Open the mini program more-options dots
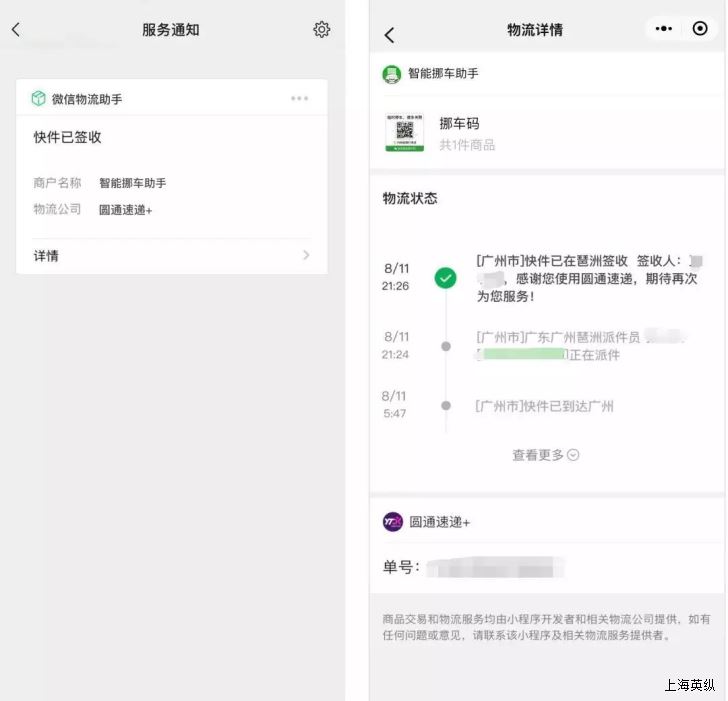 point(663,29)
